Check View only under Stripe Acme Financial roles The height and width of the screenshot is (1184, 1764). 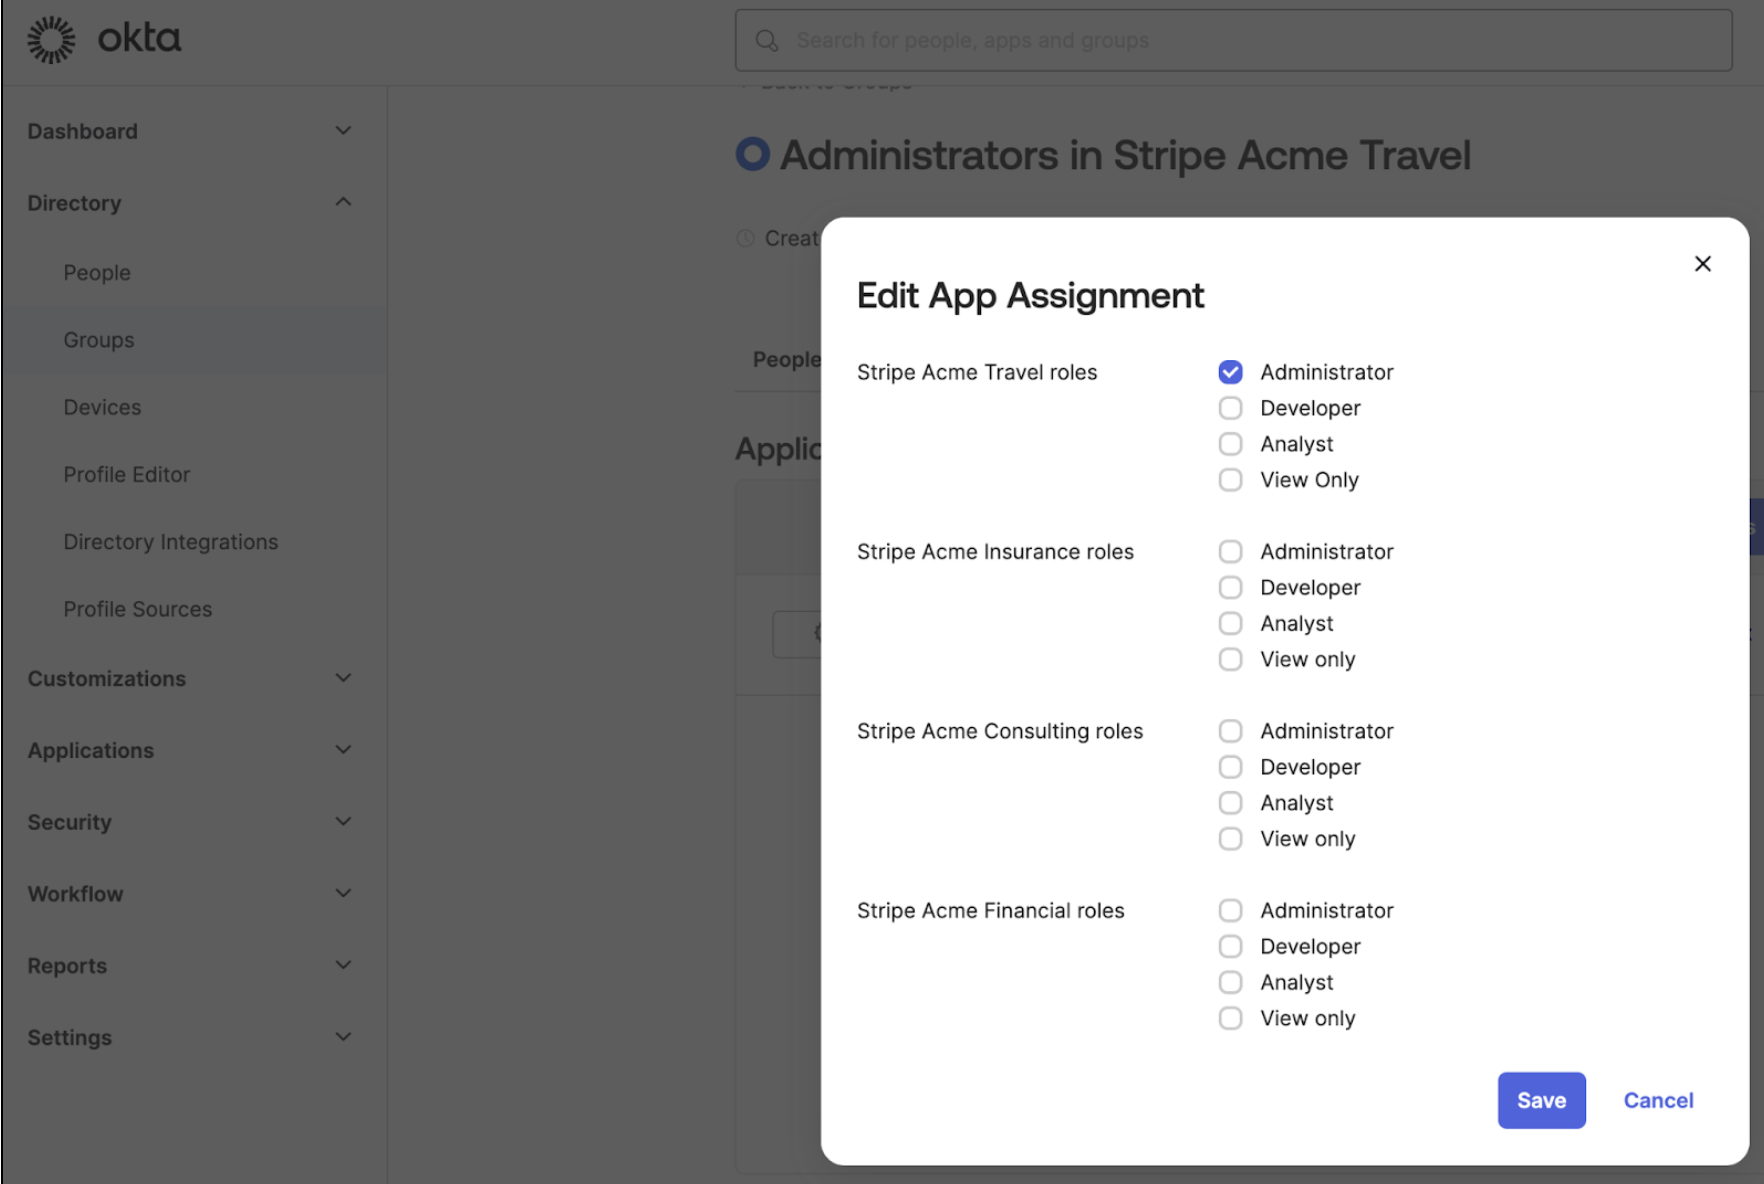[1230, 1019]
